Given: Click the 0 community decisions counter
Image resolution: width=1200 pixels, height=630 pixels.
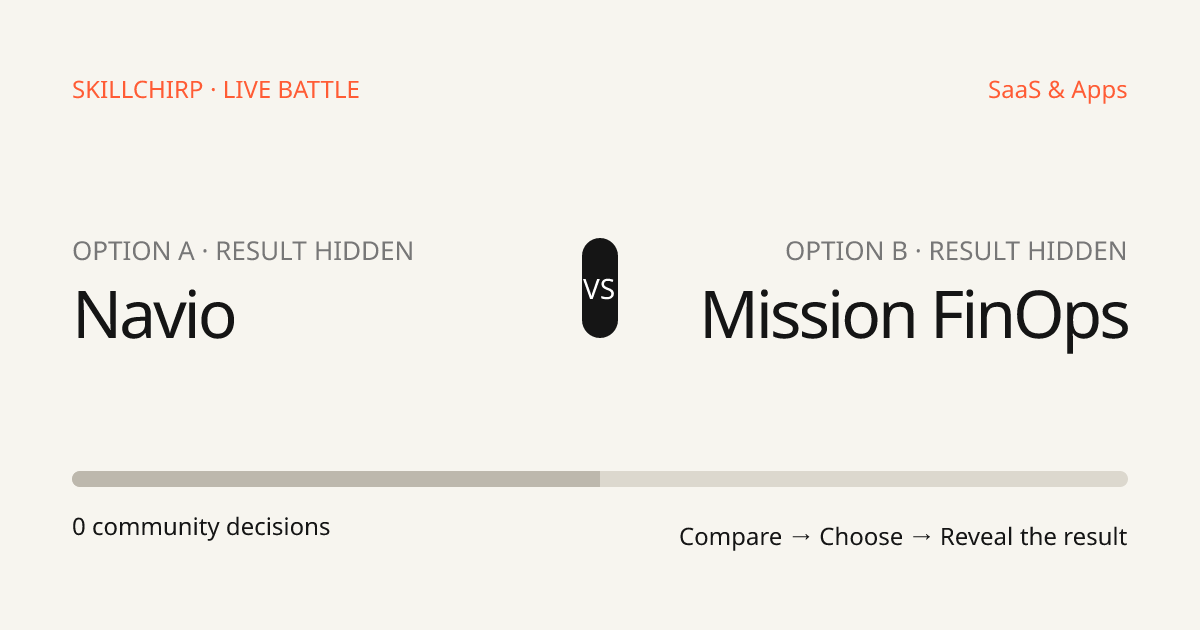Looking at the screenshot, I should [201, 527].
